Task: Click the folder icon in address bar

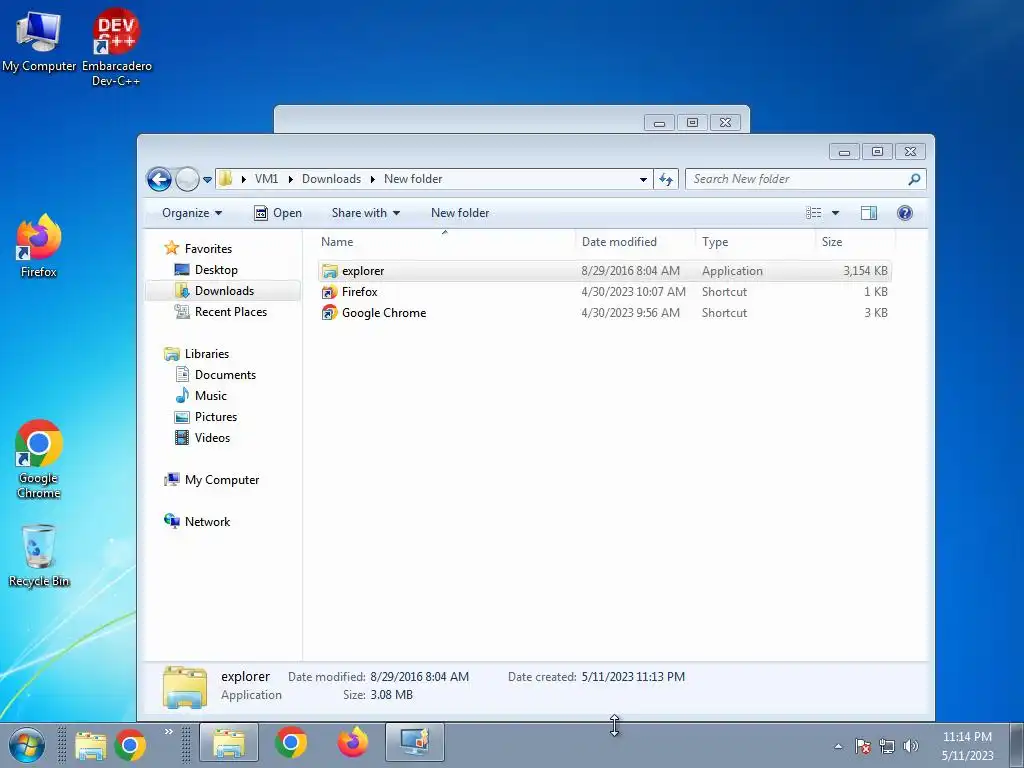Action: [225, 179]
